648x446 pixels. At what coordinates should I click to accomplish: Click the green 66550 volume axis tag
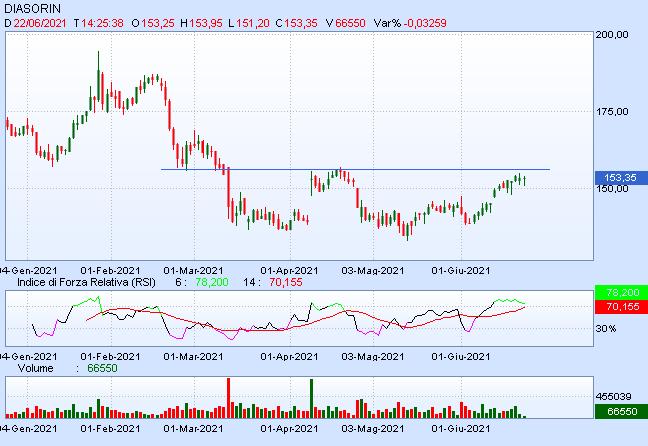pos(621,412)
